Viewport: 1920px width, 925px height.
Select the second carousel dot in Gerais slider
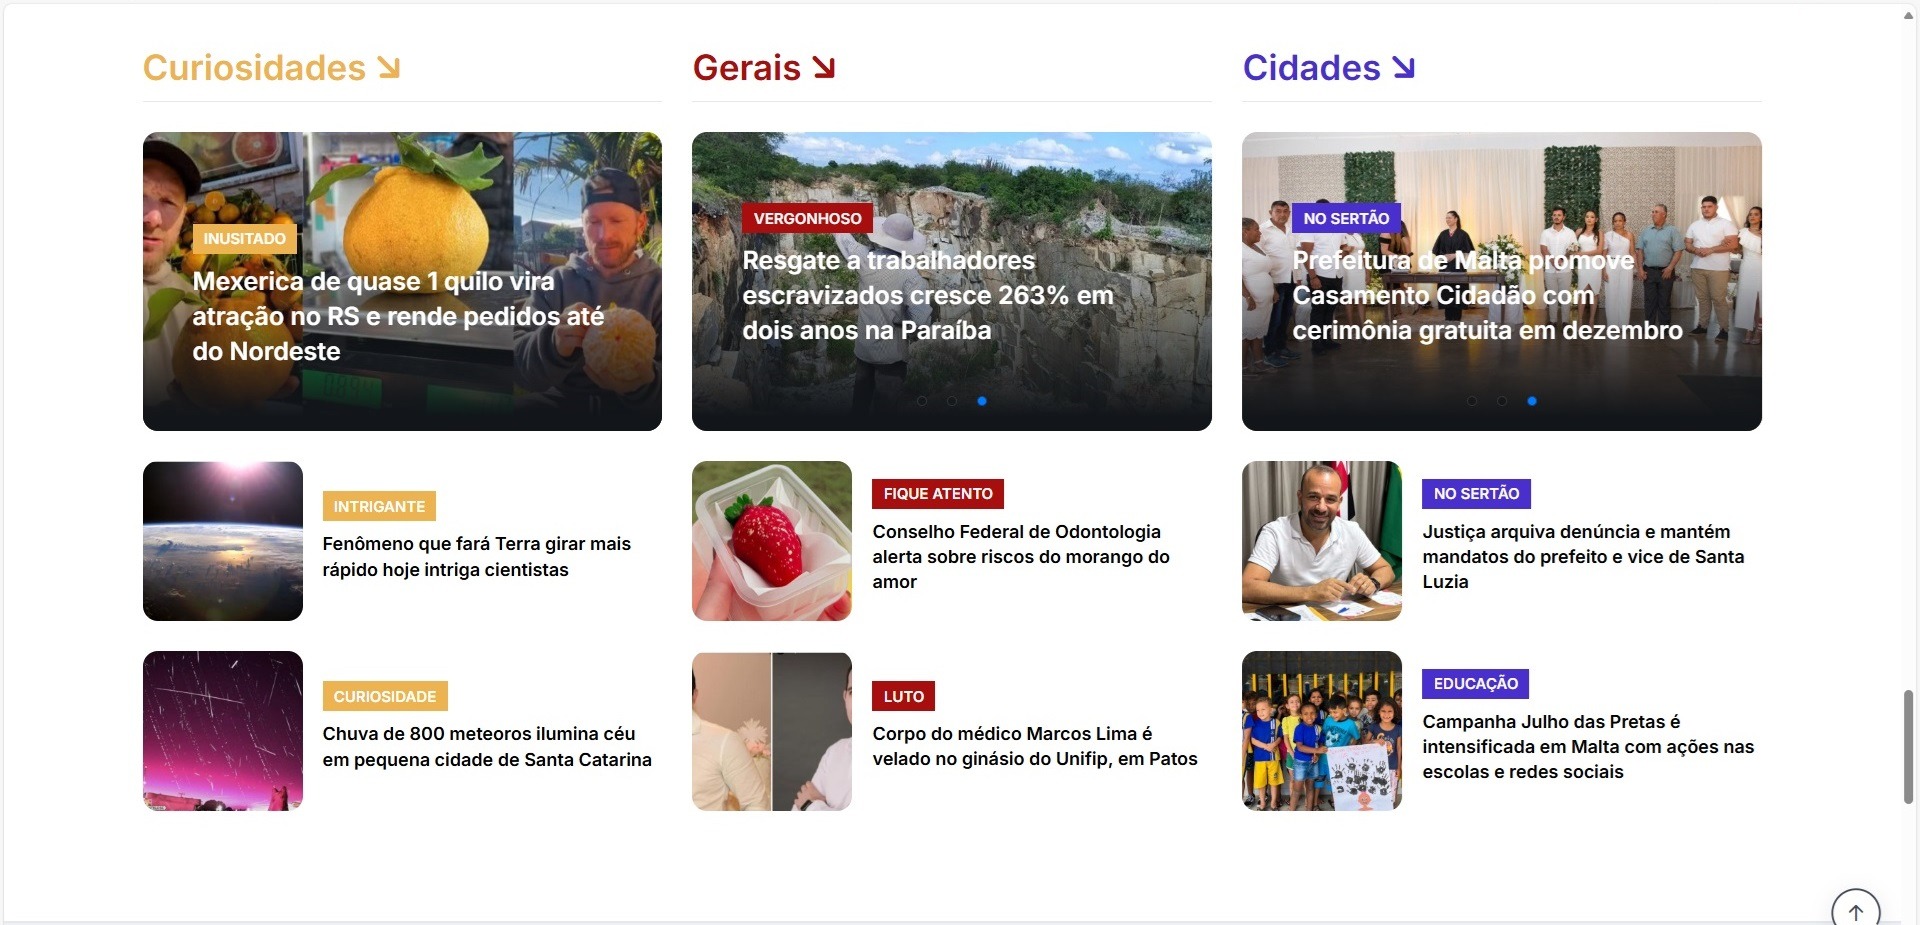pyautogui.click(x=952, y=401)
